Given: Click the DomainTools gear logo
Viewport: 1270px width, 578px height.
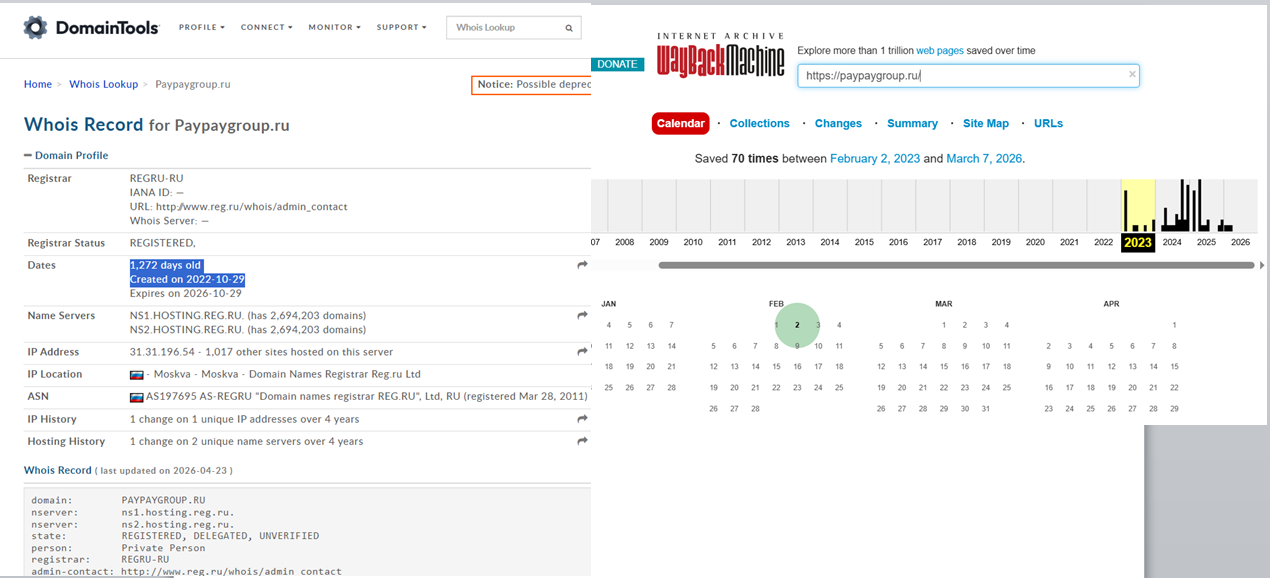Looking at the screenshot, I should point(36,27).
